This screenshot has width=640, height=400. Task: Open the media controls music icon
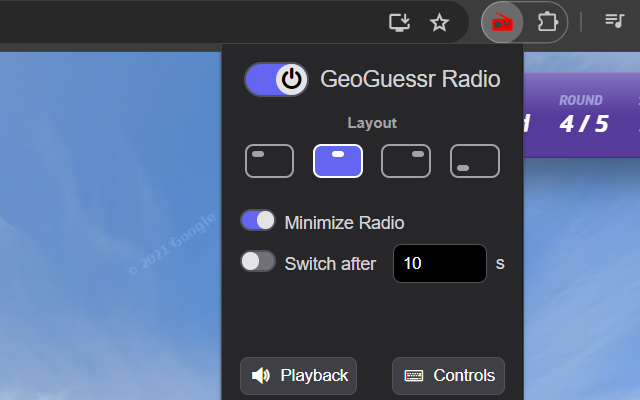pyautogui.click(x=615, y=20)
